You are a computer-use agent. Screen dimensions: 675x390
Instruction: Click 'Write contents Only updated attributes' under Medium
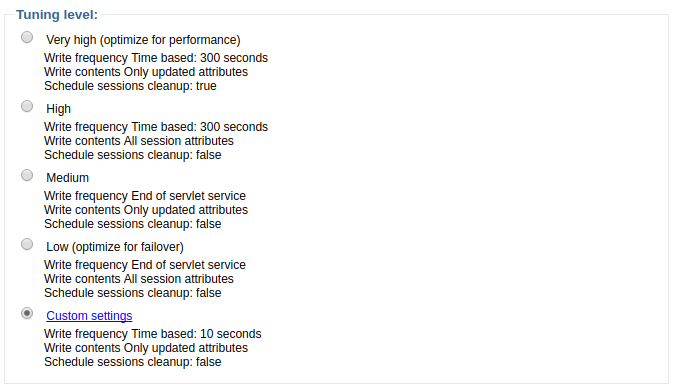coord(146,210)
